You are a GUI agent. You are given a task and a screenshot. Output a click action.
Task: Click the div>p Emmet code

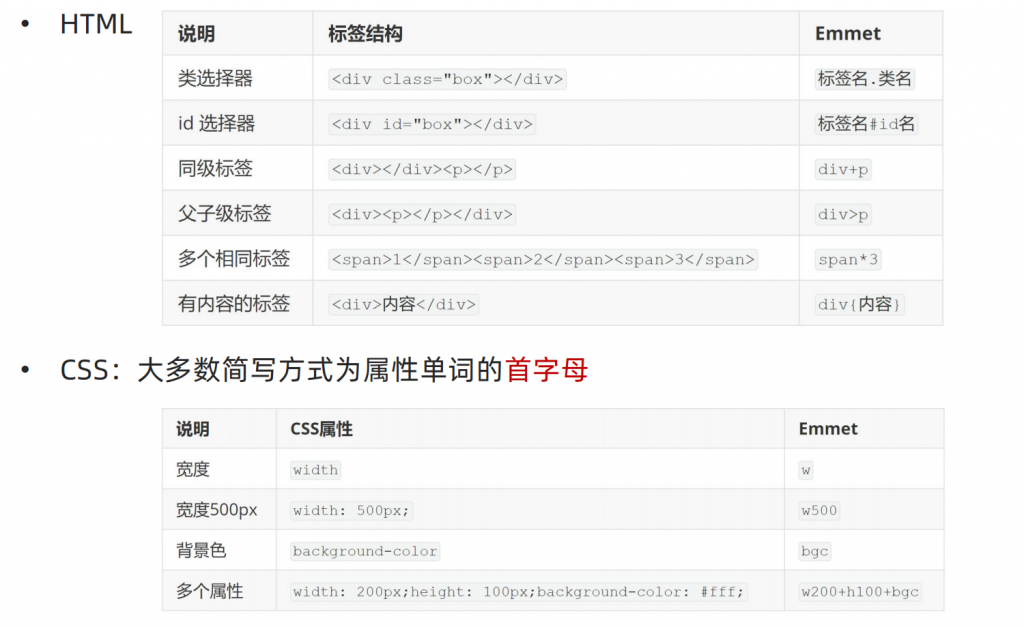coord(842,214)
